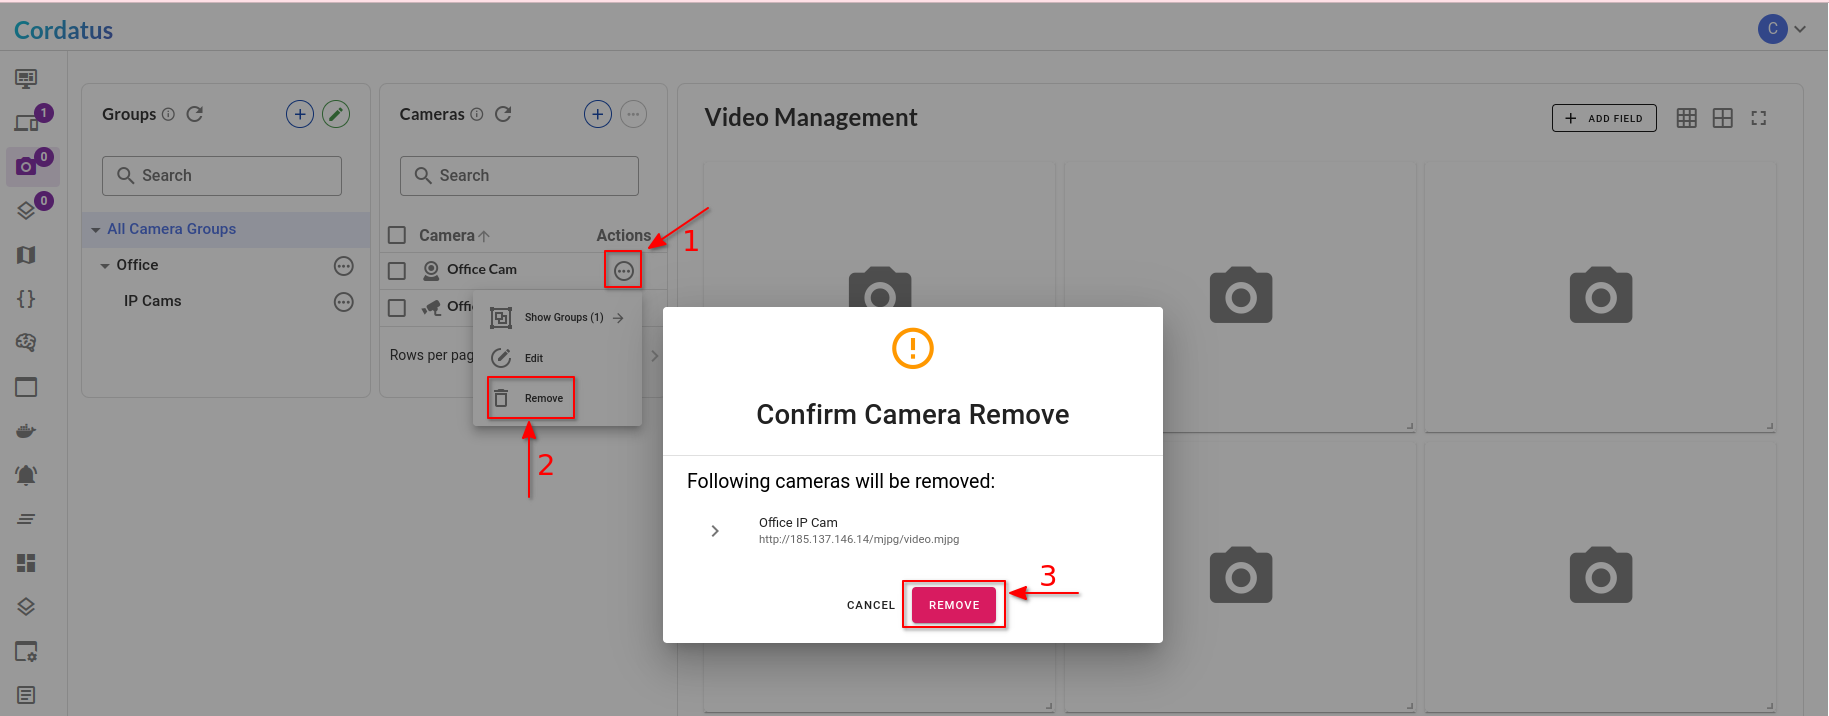Expand Office IP Cam details in dialog

pyautogui.click(x=714, y=531)
